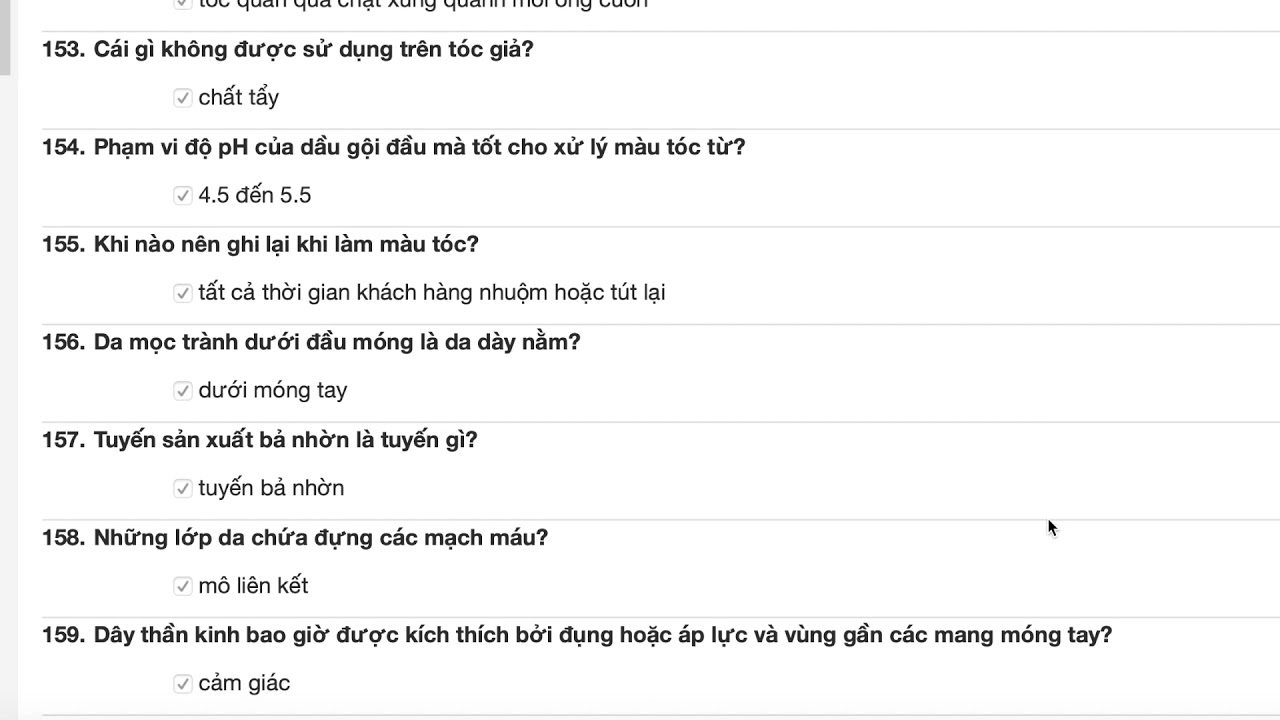Image resolution: width=1280 pixels, height=720 pixels.
Task: Click answer "tất cả thời gian khách hàng nhuộm hoặc tút lại"
Action: 432,293
